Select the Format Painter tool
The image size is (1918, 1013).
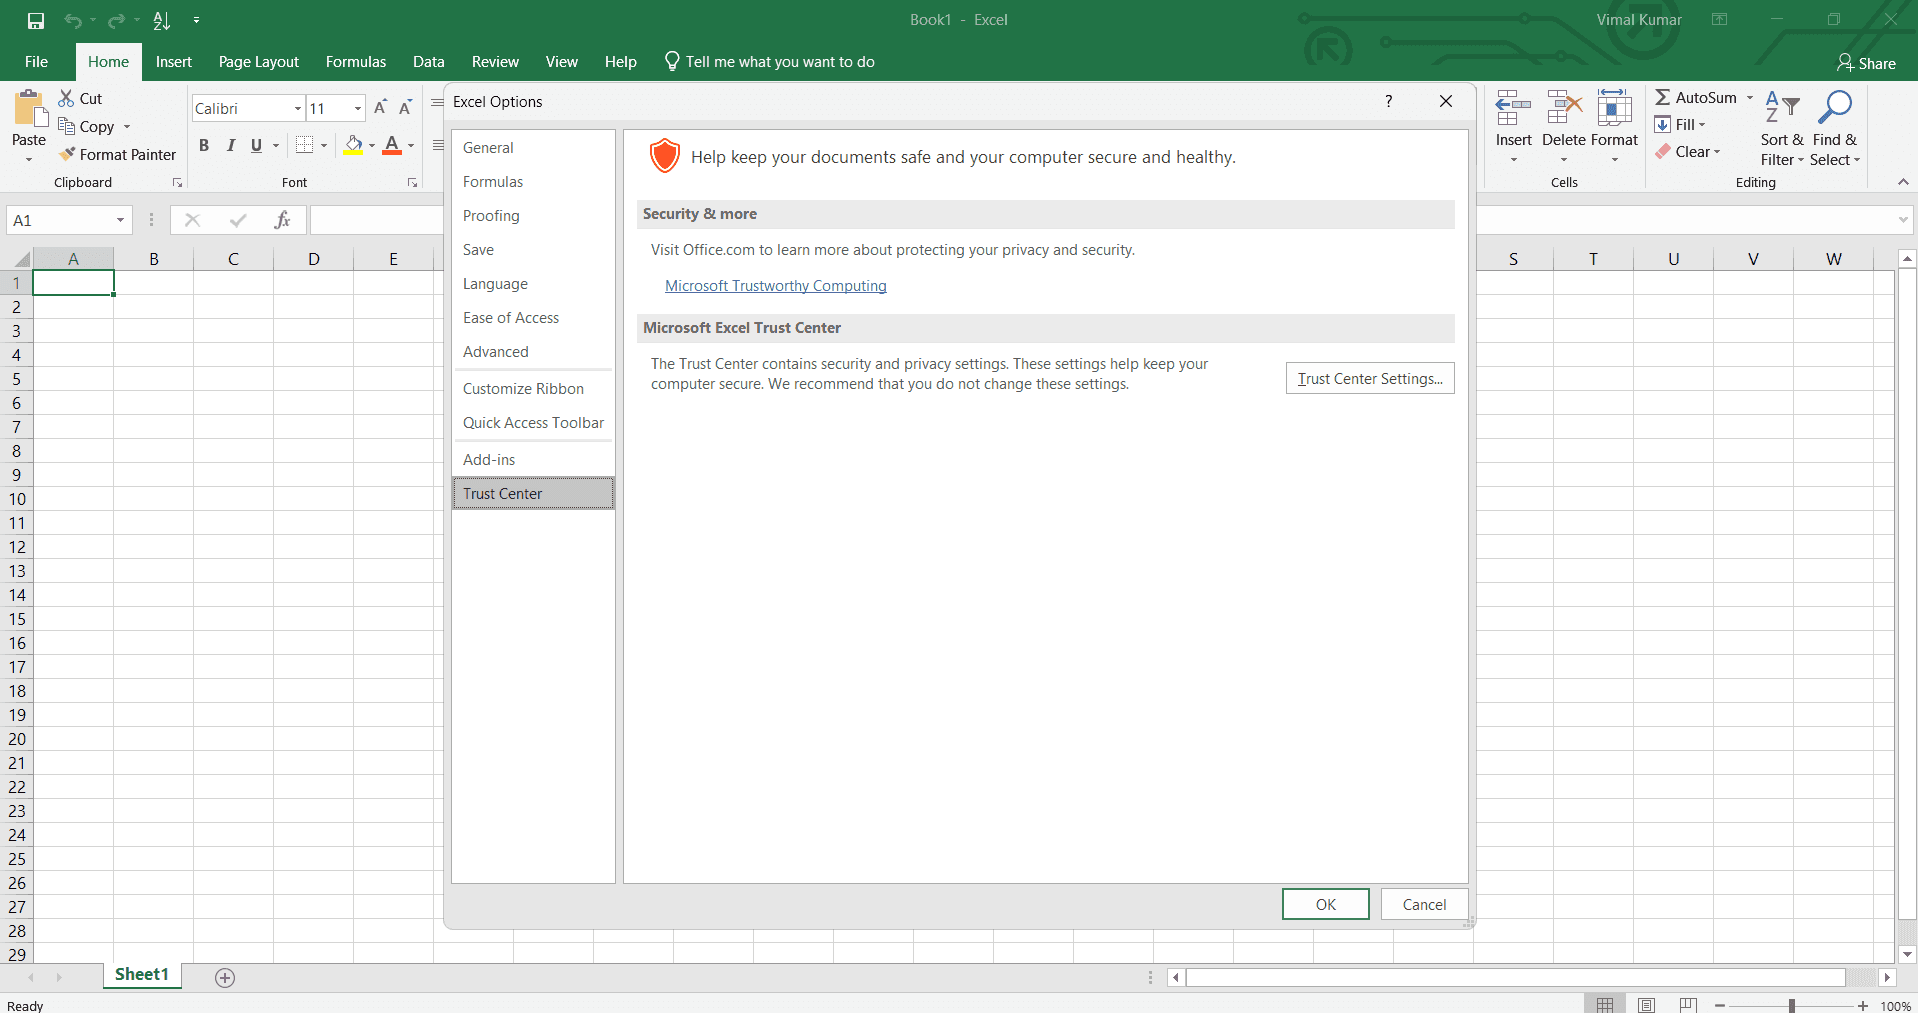117,154
